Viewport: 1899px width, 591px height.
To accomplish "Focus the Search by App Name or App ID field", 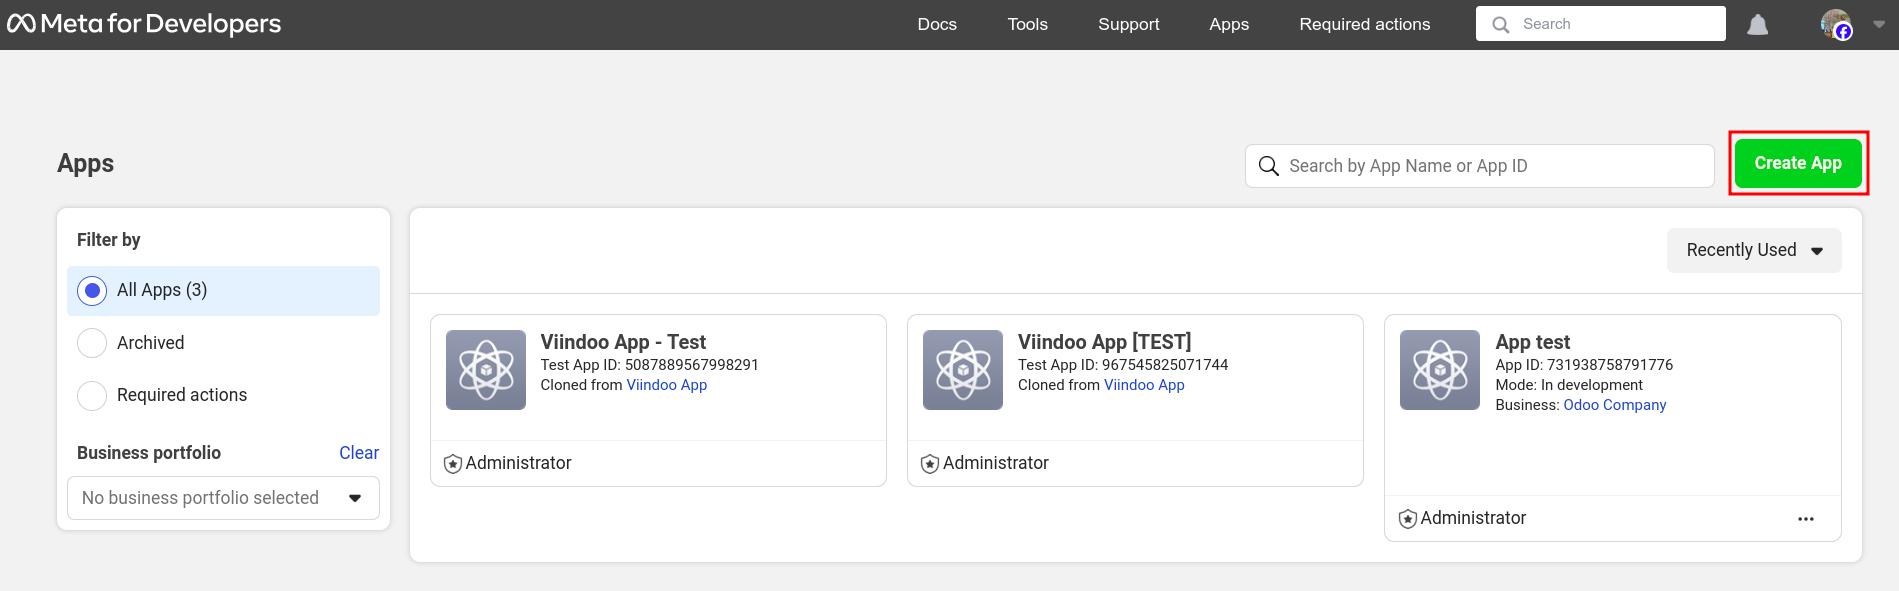I will pos(1480,166).
